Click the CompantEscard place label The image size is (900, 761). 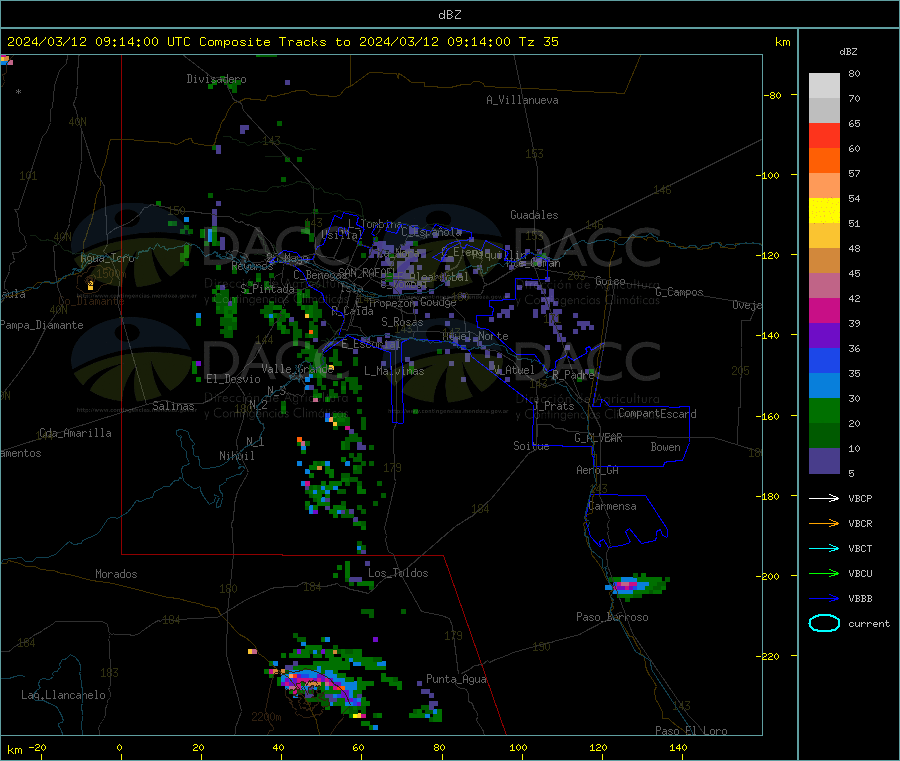click(x=657, y=414)
